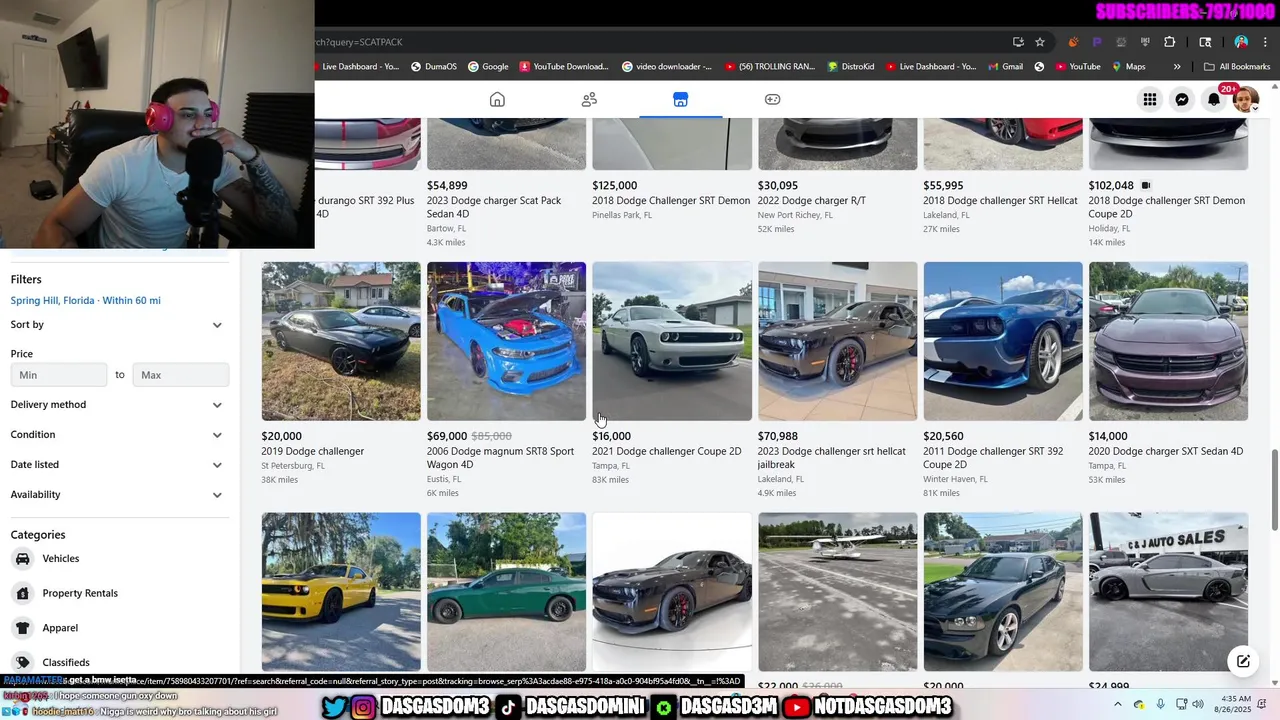Open the YouTube bookmark
This screenshot has height=720, width=1280.
[1077, 67]
